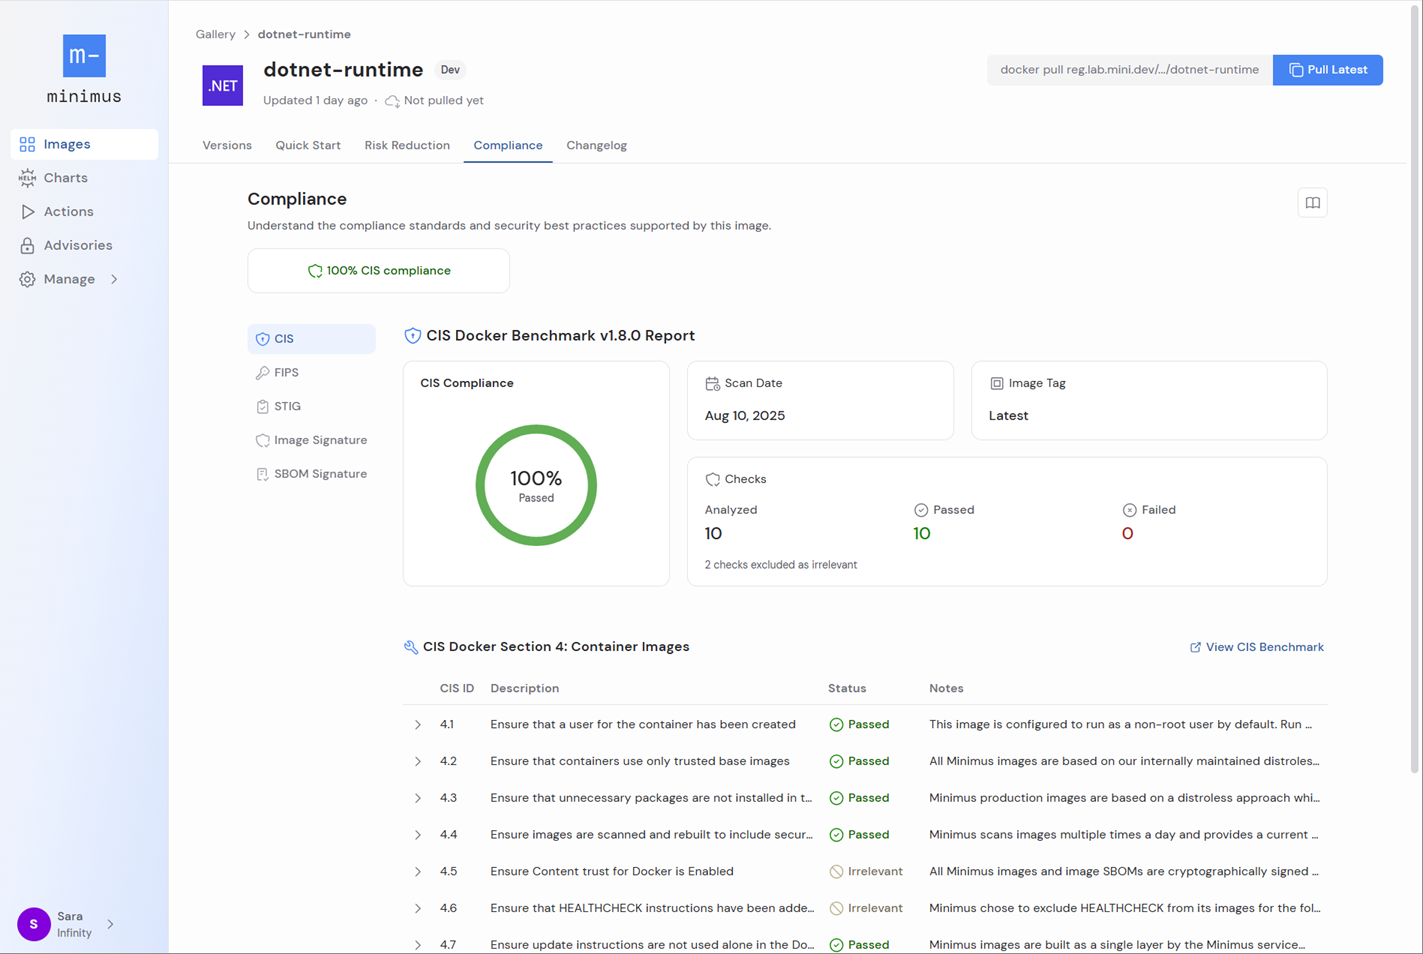This screenshot has width=1423, height=954.
Task: Expand CIS row 4.1 details
Action: 418,725
